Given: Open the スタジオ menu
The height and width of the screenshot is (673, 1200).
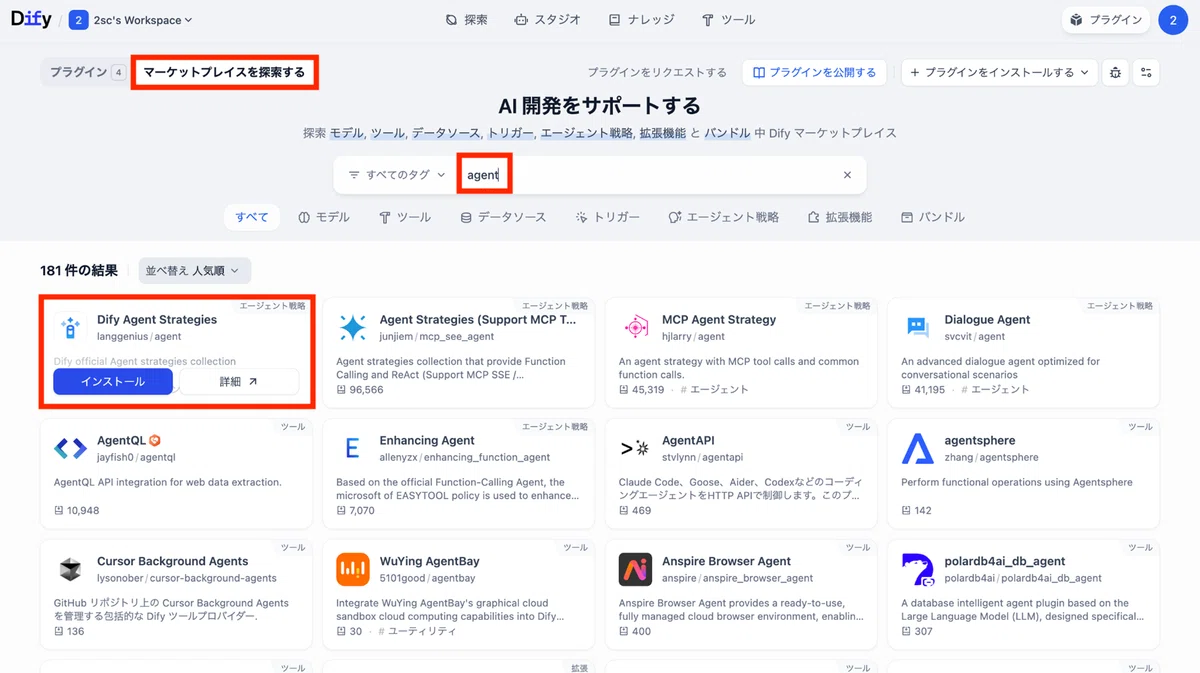Looking at the screenshot, I should click(x=550, y=20).
